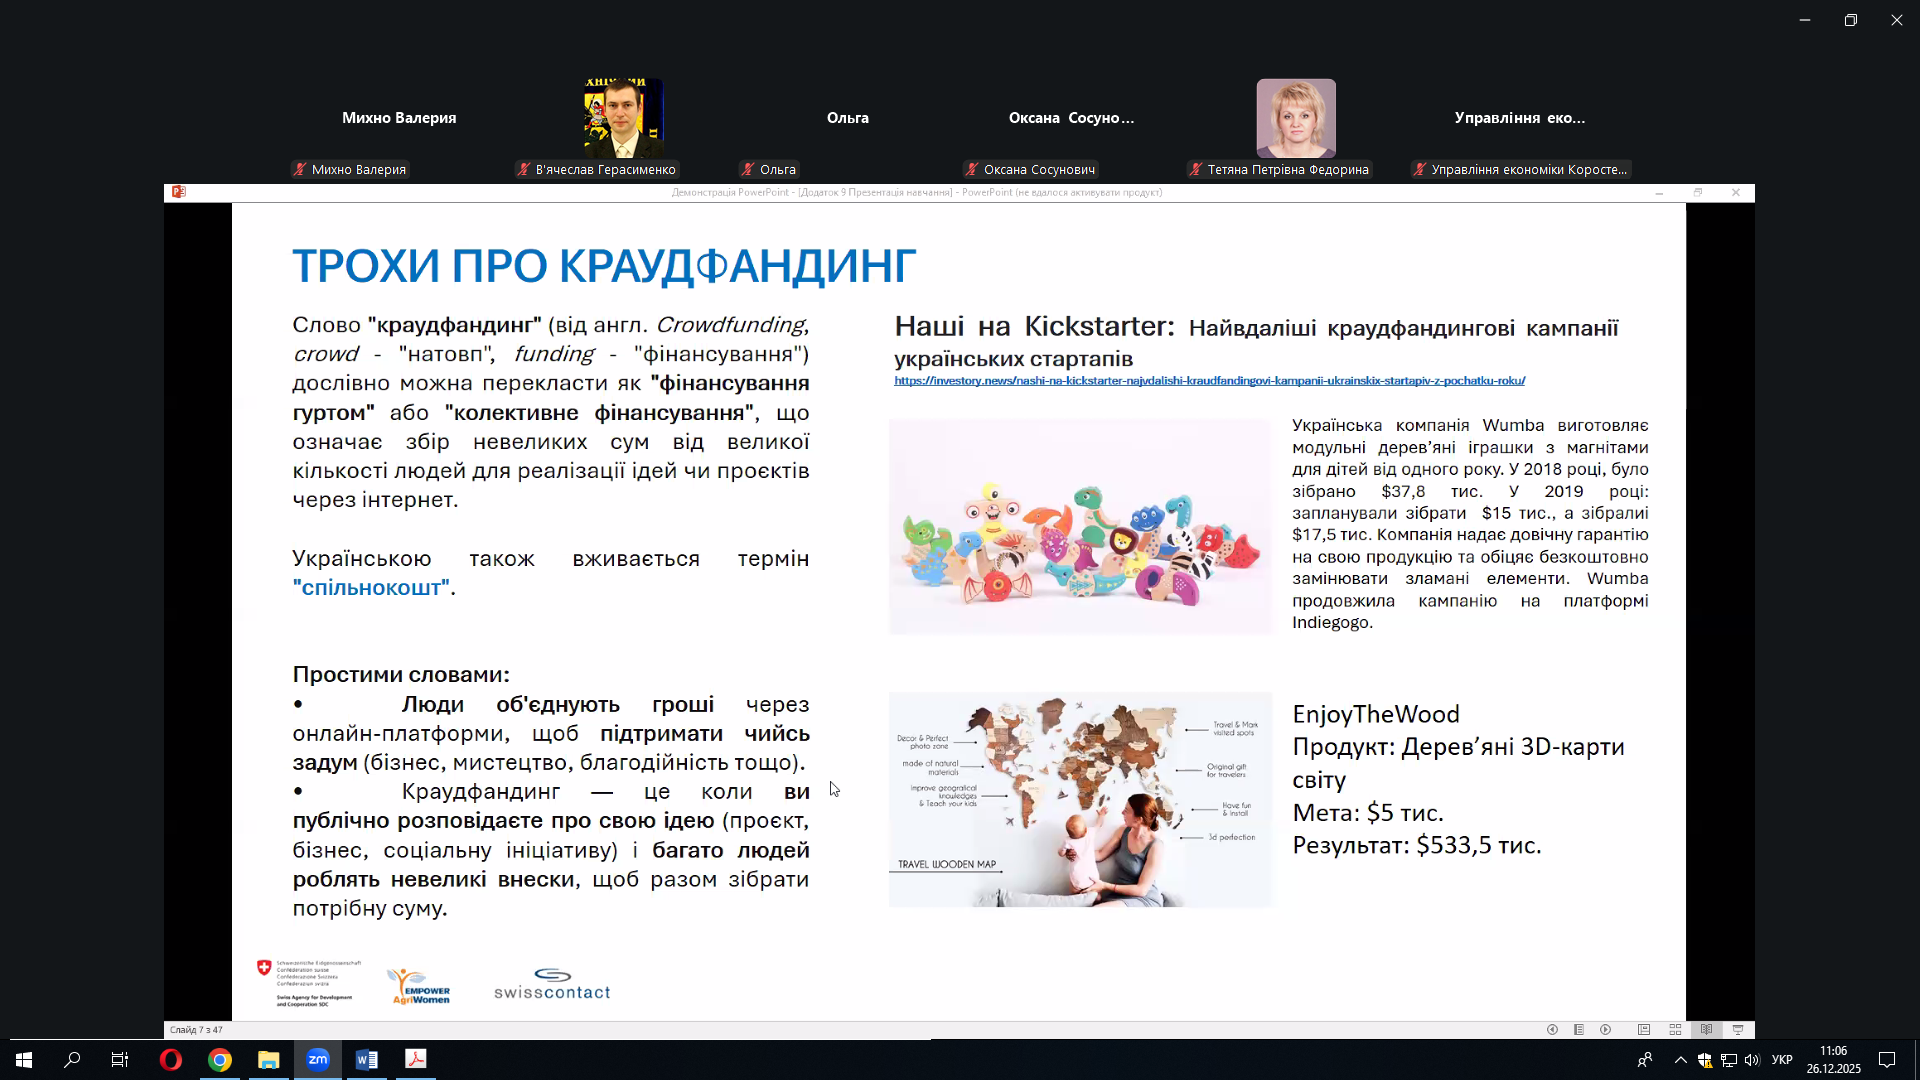Switch to Normal view icon
This screenshot has height=1080, width=1920.
pos(1644,1030)
